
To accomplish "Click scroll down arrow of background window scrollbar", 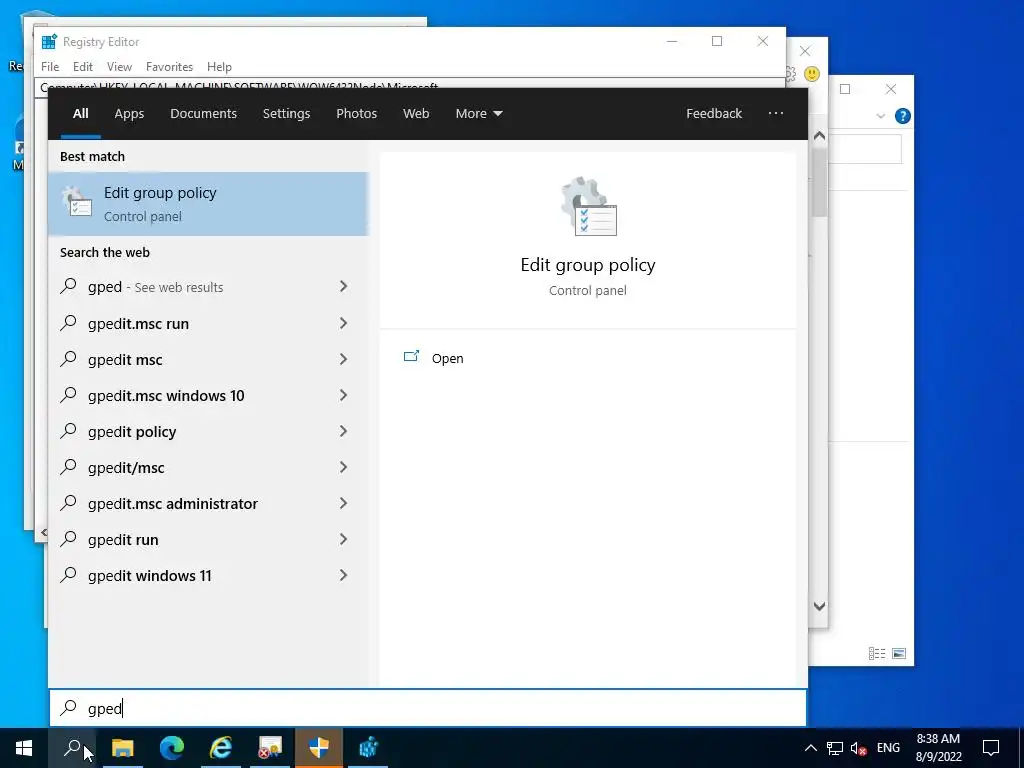I will point(819,606).
